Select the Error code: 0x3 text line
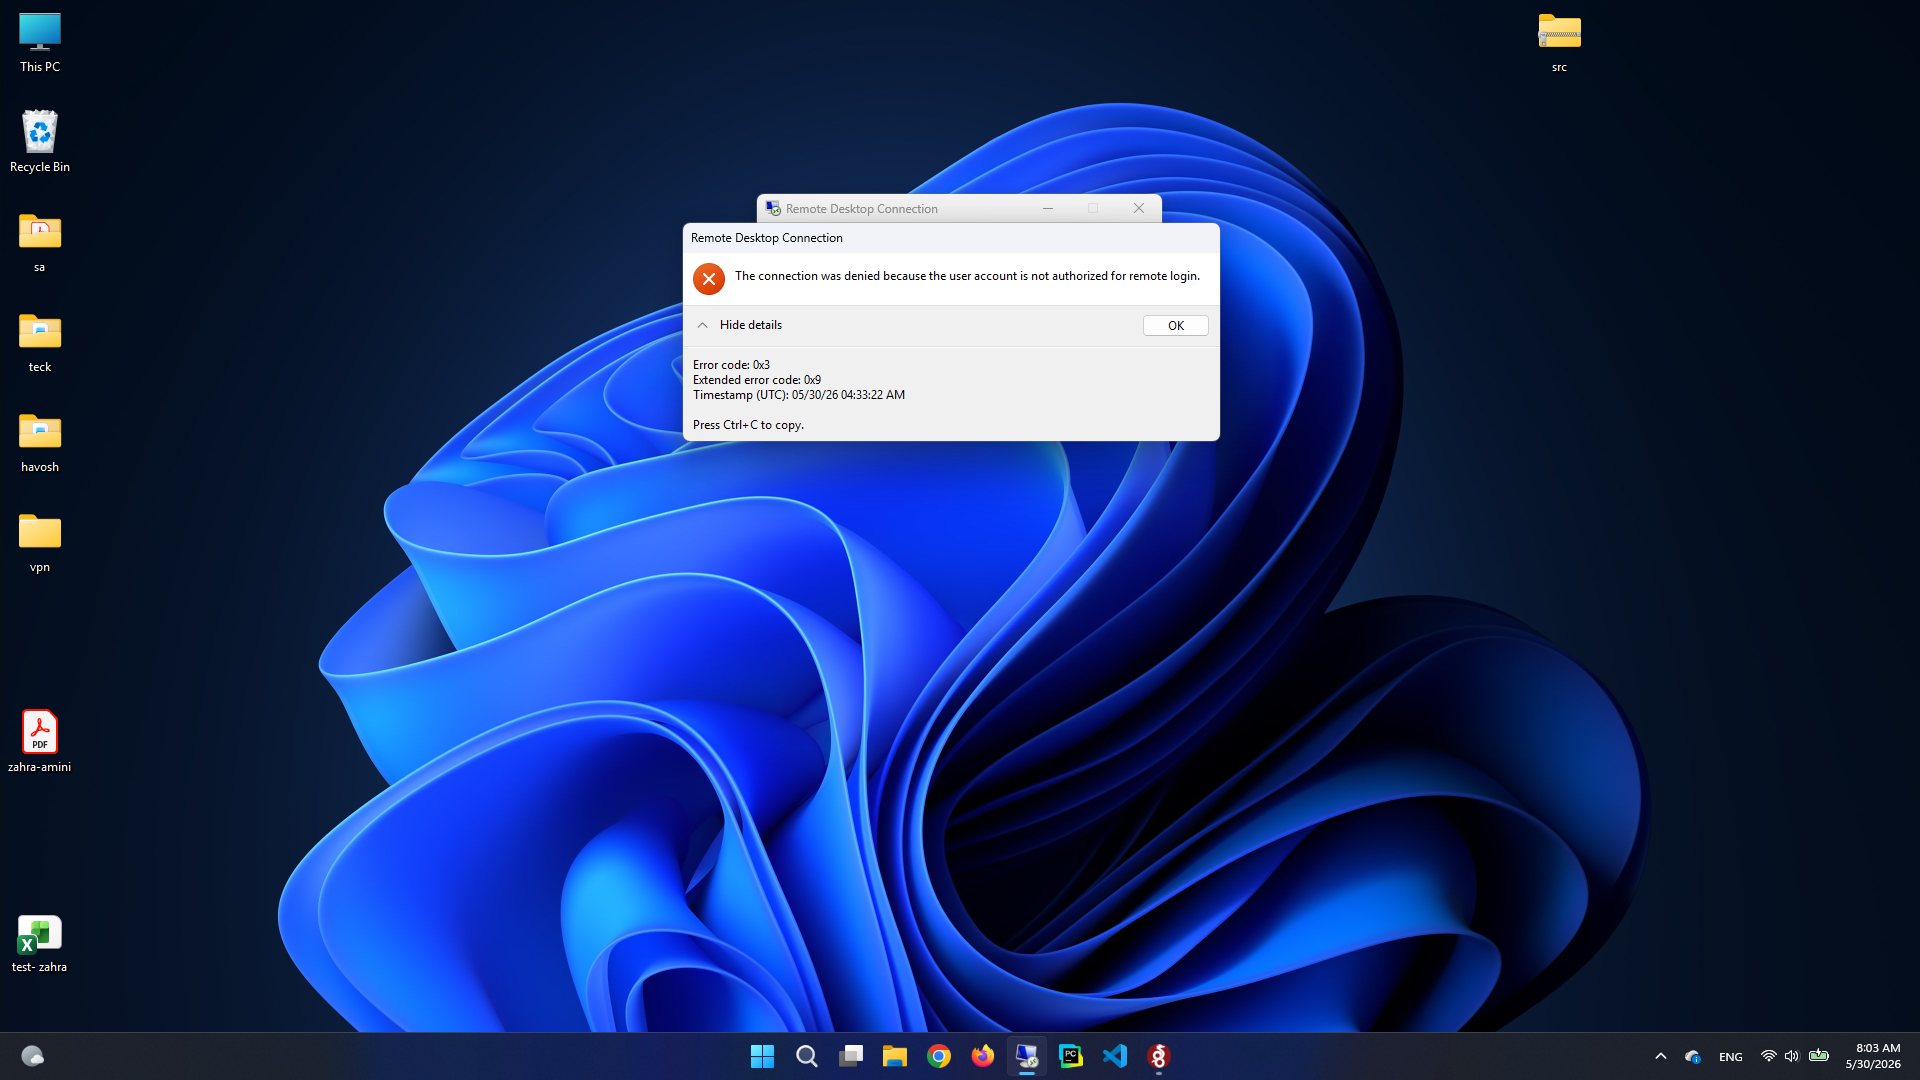1920x1080 pixels. click(731, 365)
